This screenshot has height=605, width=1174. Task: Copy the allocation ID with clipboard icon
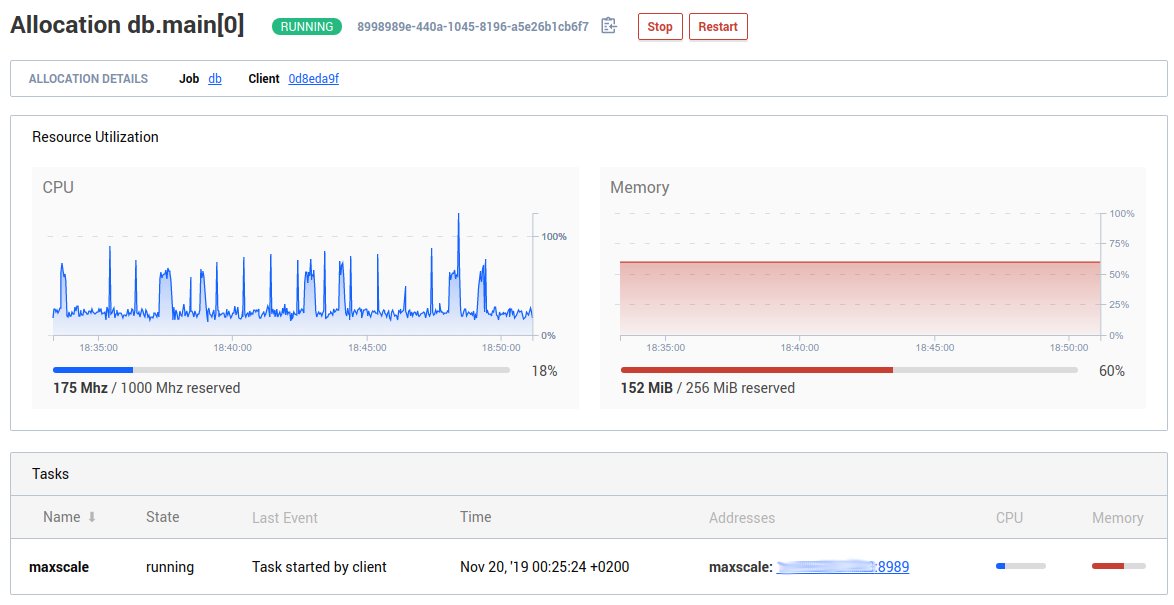pos(609,26)
